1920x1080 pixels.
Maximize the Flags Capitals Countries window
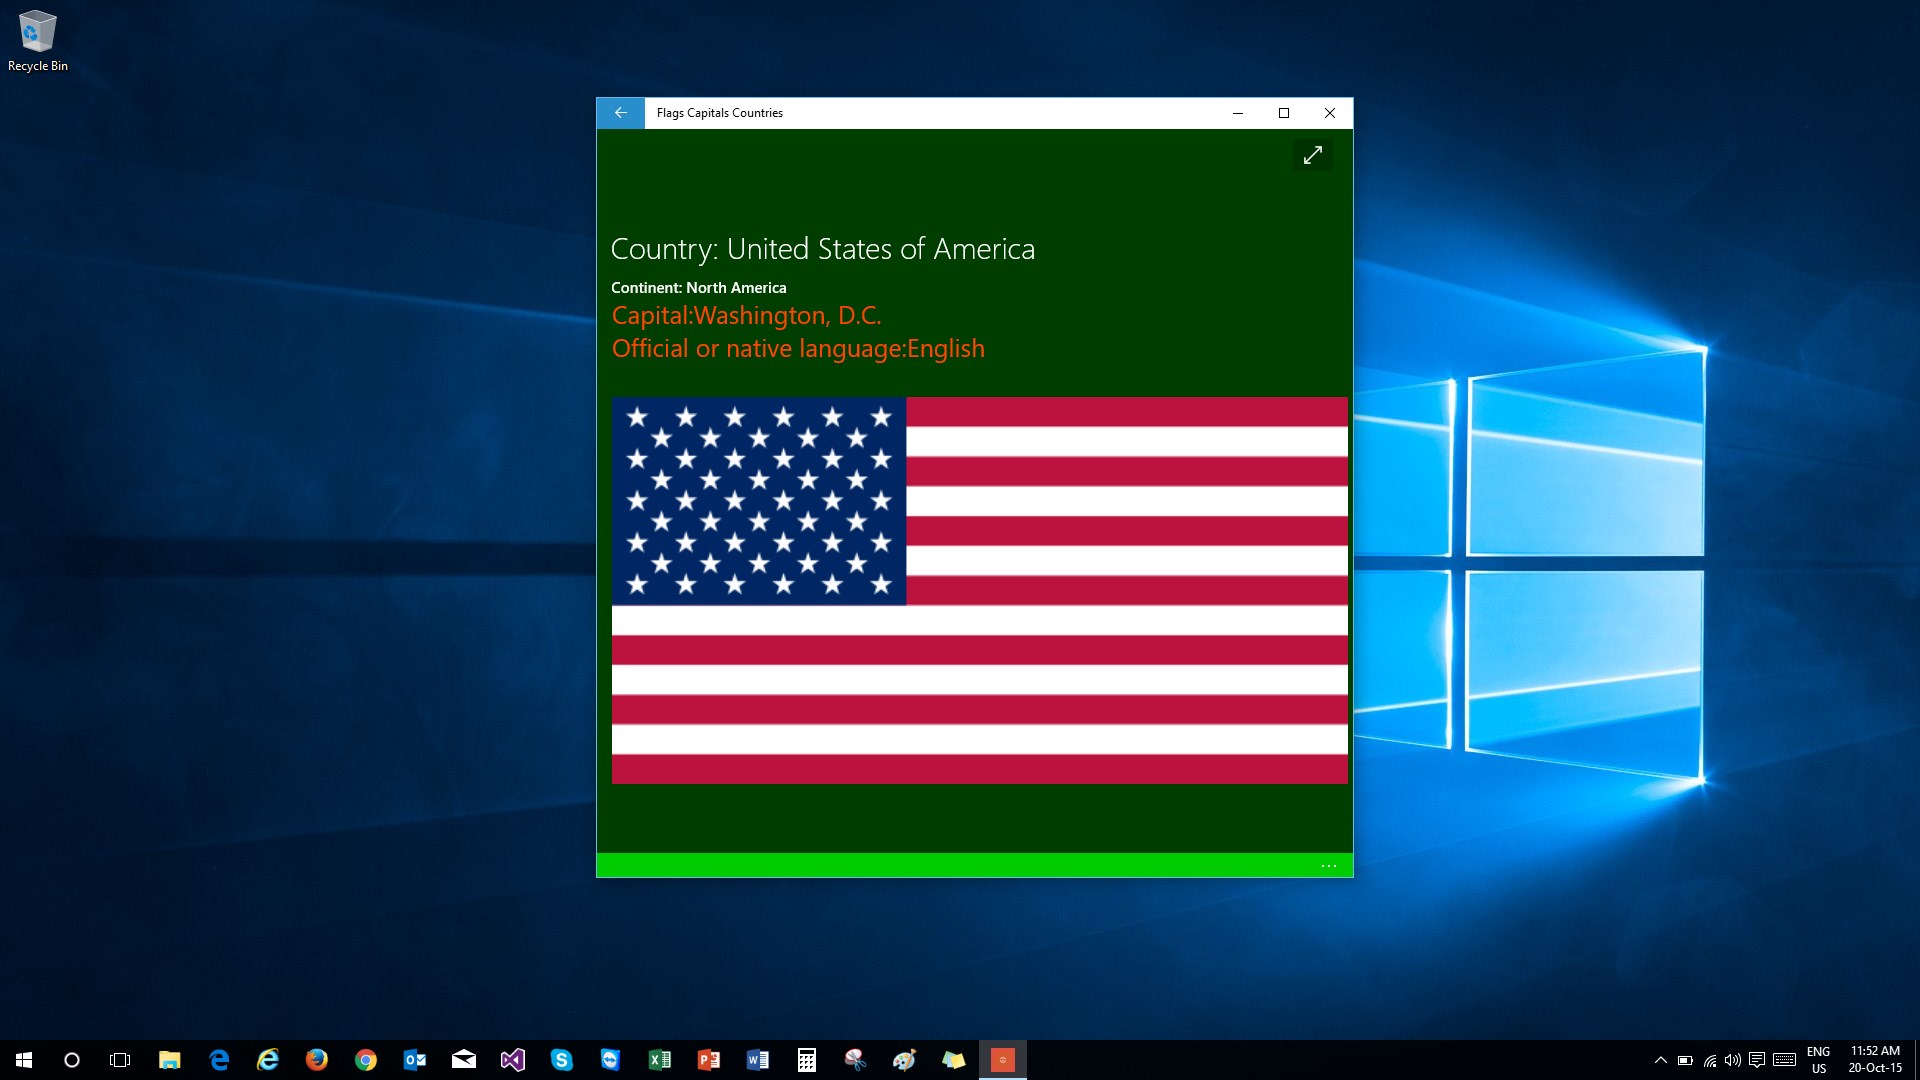[x=1284, y=113]
